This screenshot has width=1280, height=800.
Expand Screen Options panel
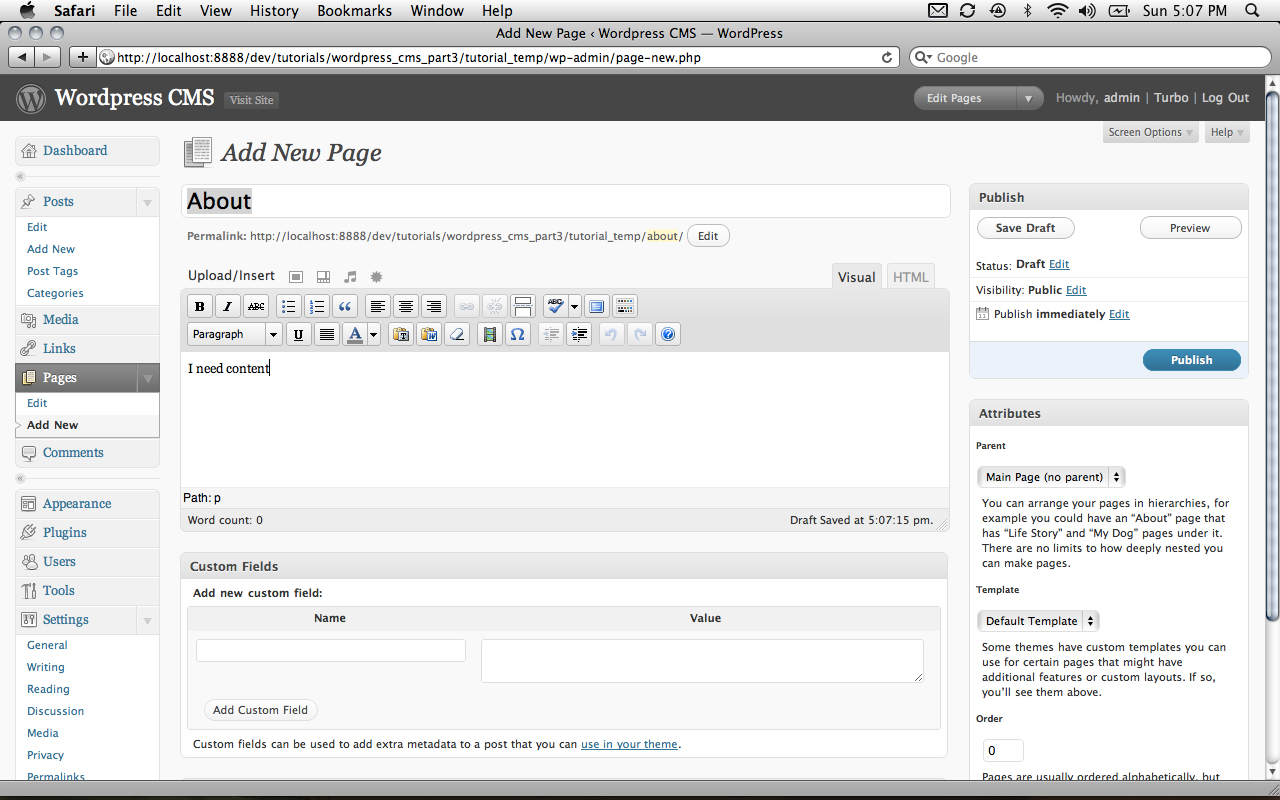click(x=1151, y=132)
